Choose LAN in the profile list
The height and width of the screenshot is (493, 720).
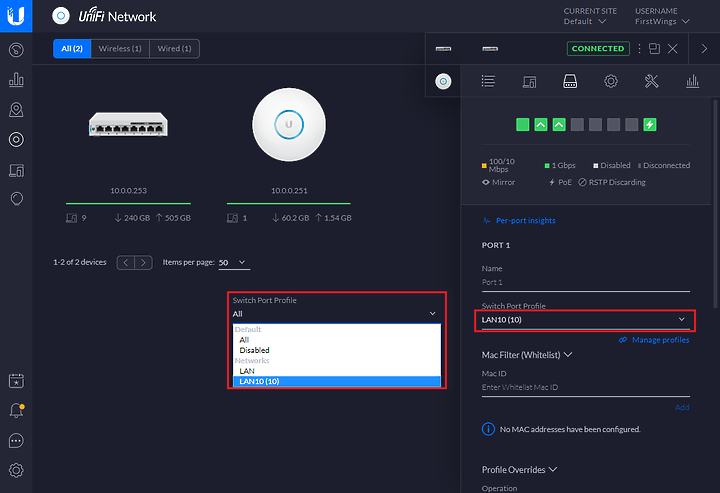coord(247,371)
